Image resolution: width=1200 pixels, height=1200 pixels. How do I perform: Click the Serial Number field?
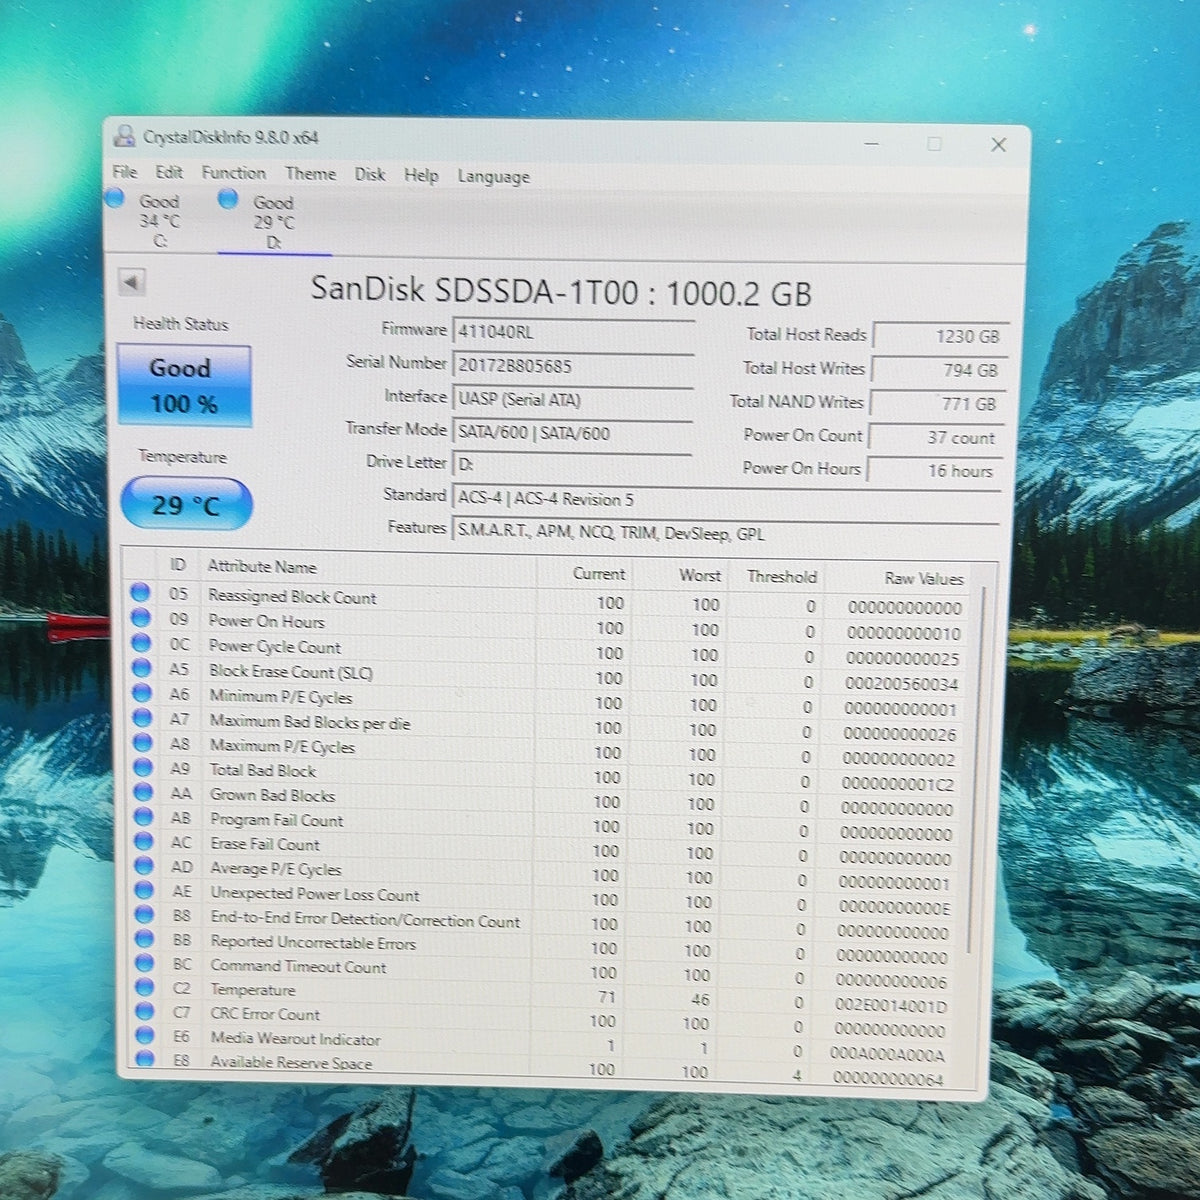[x=574, y=366]
